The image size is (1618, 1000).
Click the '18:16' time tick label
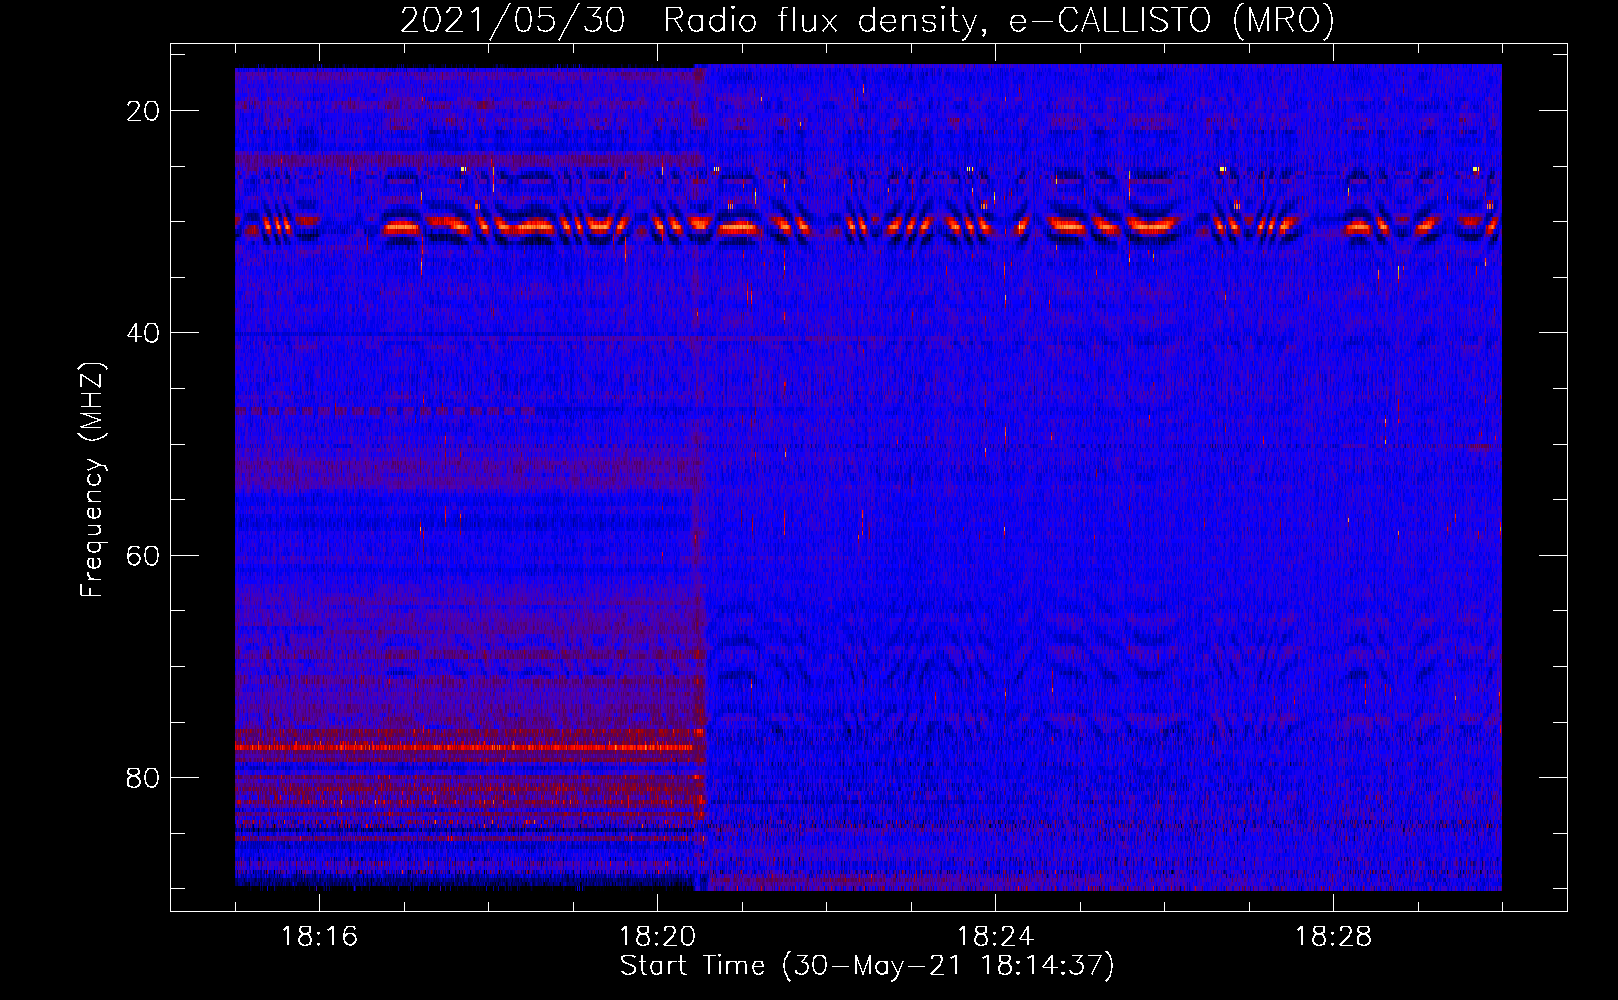(319, 937)
